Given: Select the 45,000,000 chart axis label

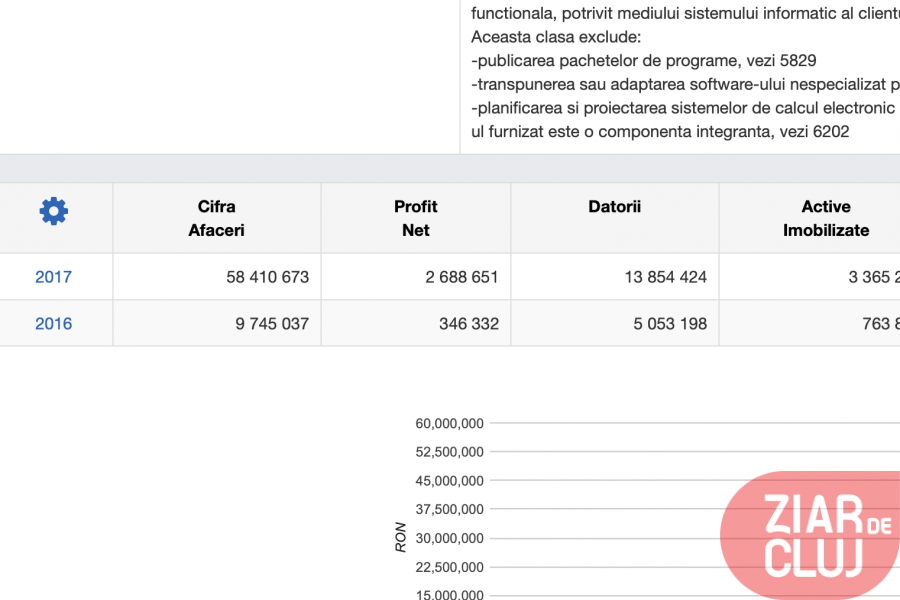Looking at the screenshot, I should coord(449,481).
